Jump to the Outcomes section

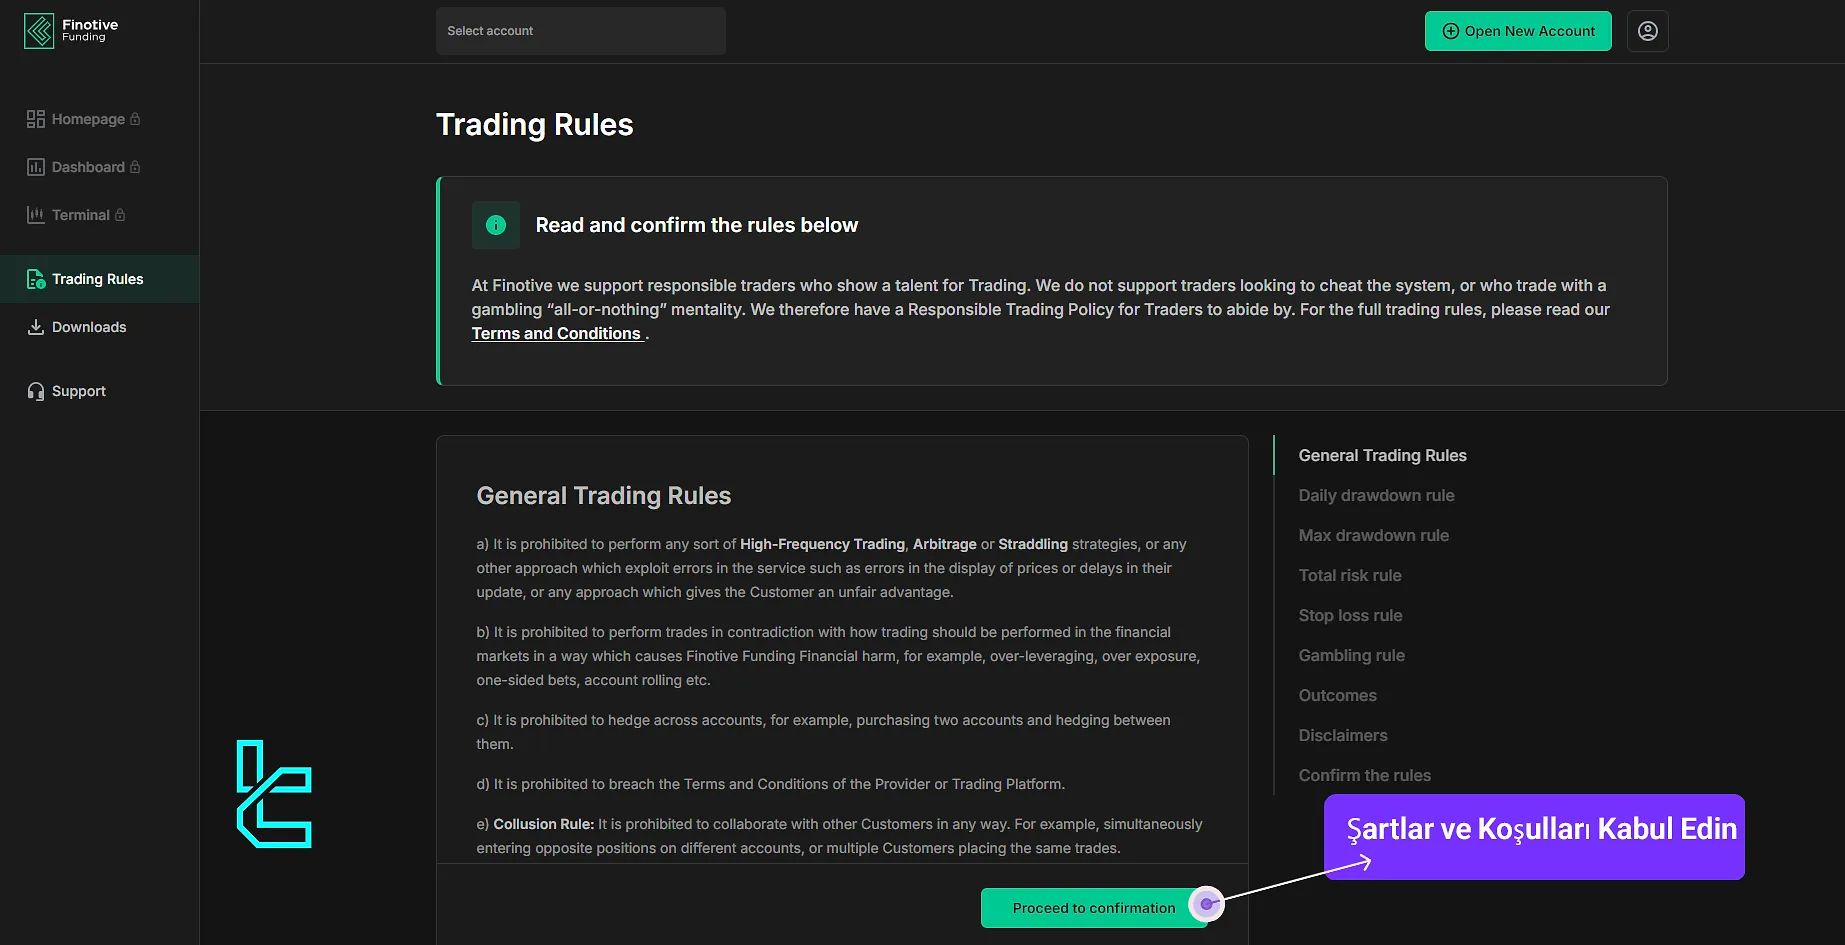click(1337, 695)
